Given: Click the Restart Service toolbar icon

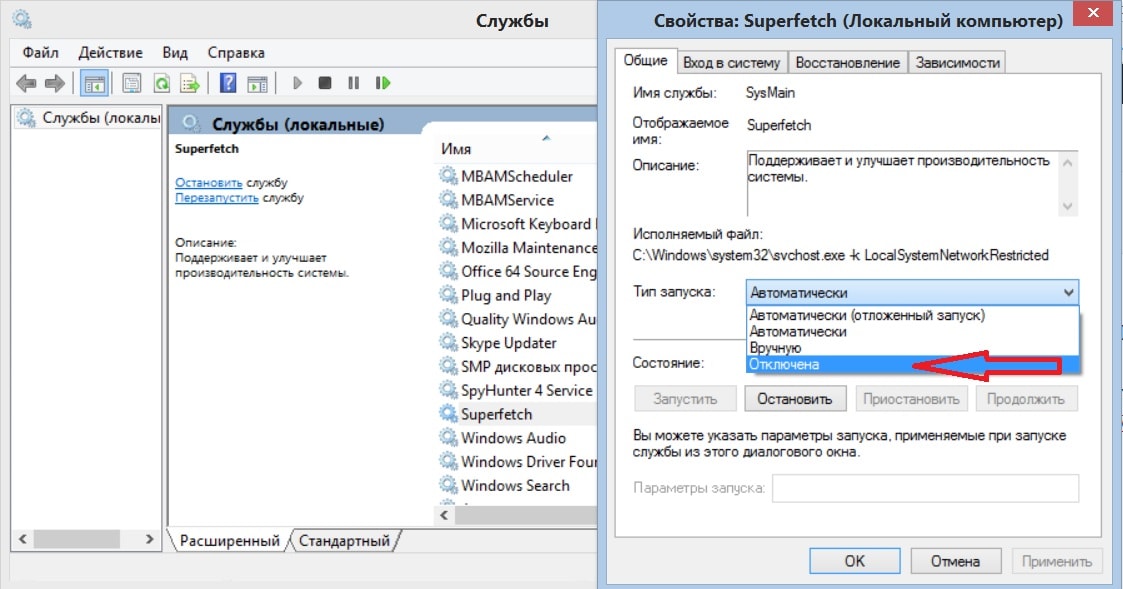Looking at the screenshot, I should [x=381, y=83].
